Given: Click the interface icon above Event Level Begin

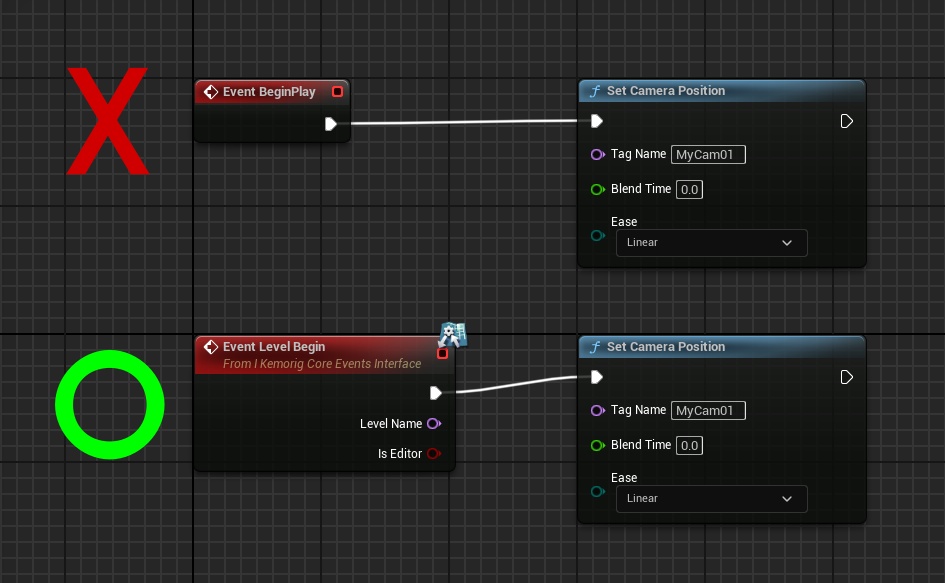Looking at the screenshot, I should click(x=452, y=333).
